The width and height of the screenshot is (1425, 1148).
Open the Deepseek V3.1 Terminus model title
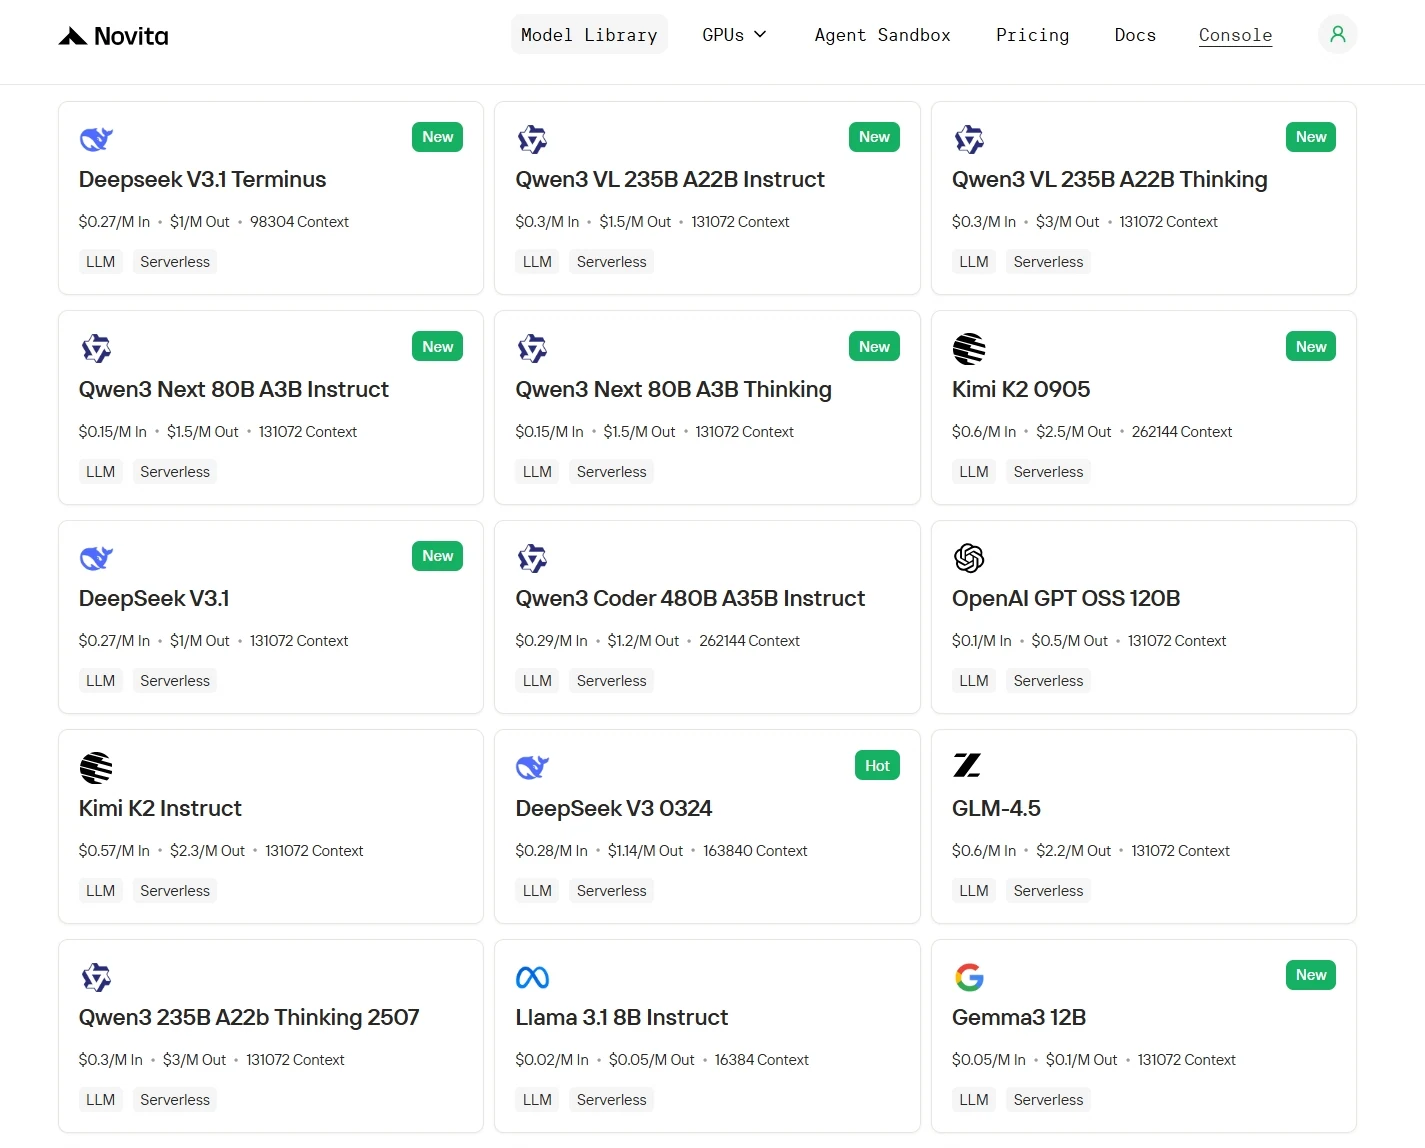coord(203,180)
